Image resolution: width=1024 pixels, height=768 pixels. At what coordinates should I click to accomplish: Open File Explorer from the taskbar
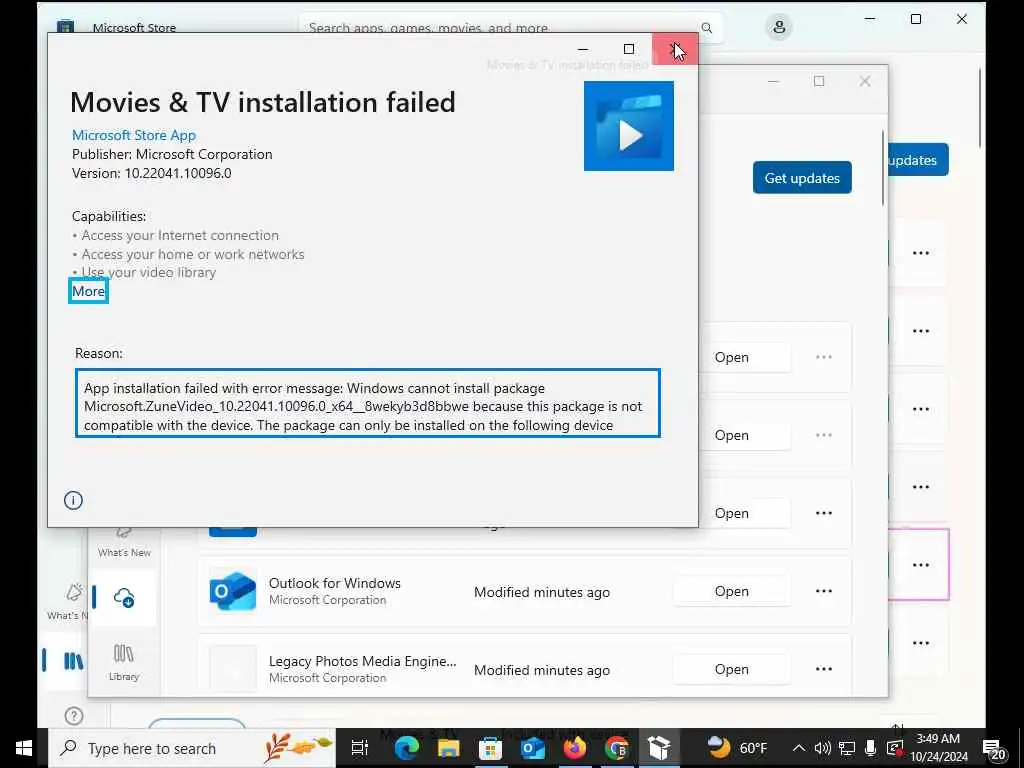click(x=448, y=748)
